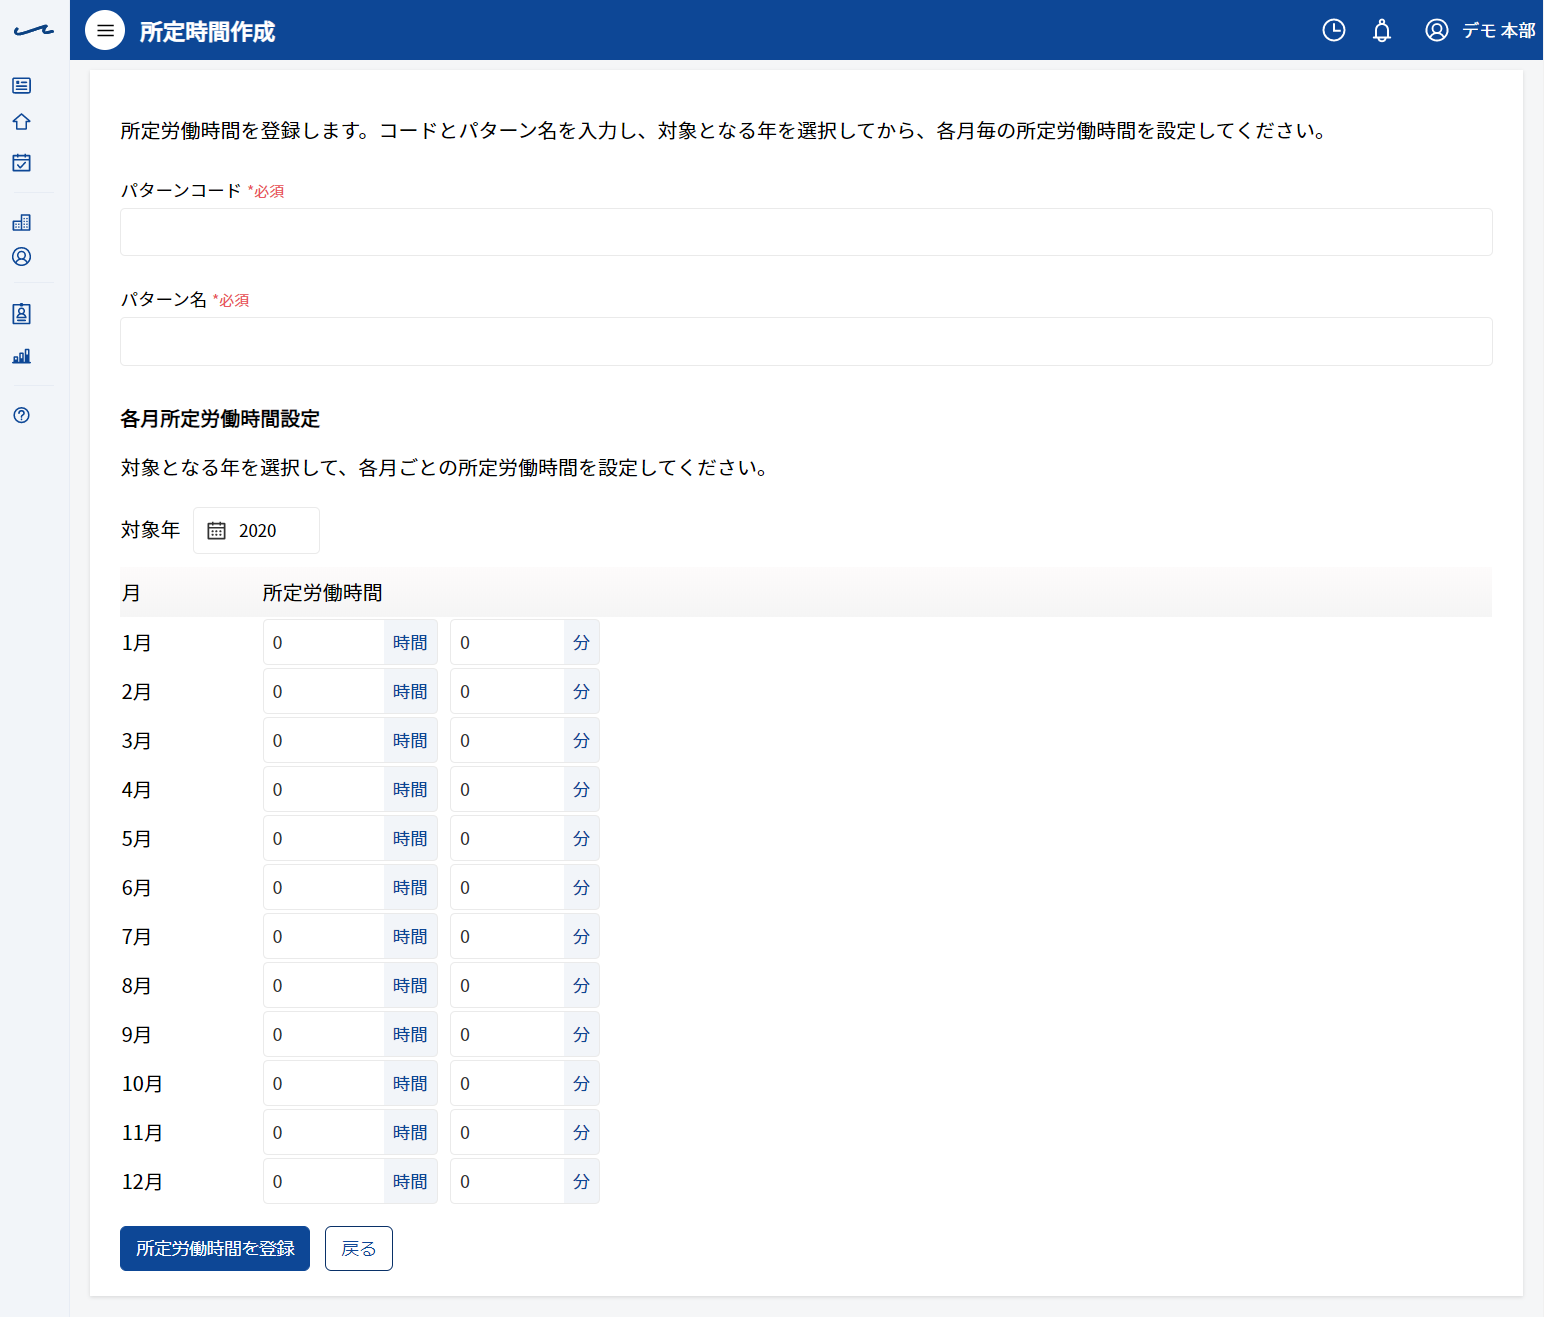Open the help question mark icon
1544x1317 pixels.
click(21, 415)
